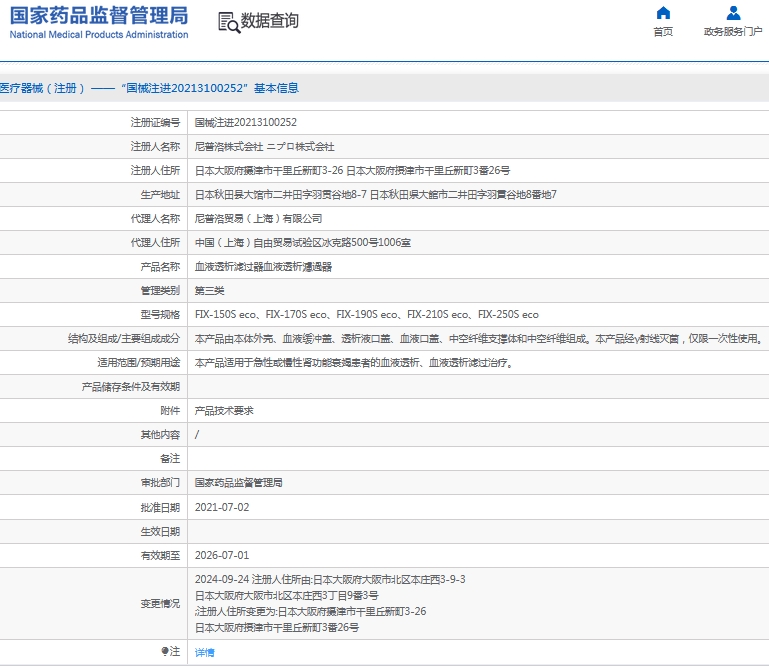Viewport: 769px width, 667px height.
Task: Click the 适用范围/预期用途 label
Action: coord(138,363)
